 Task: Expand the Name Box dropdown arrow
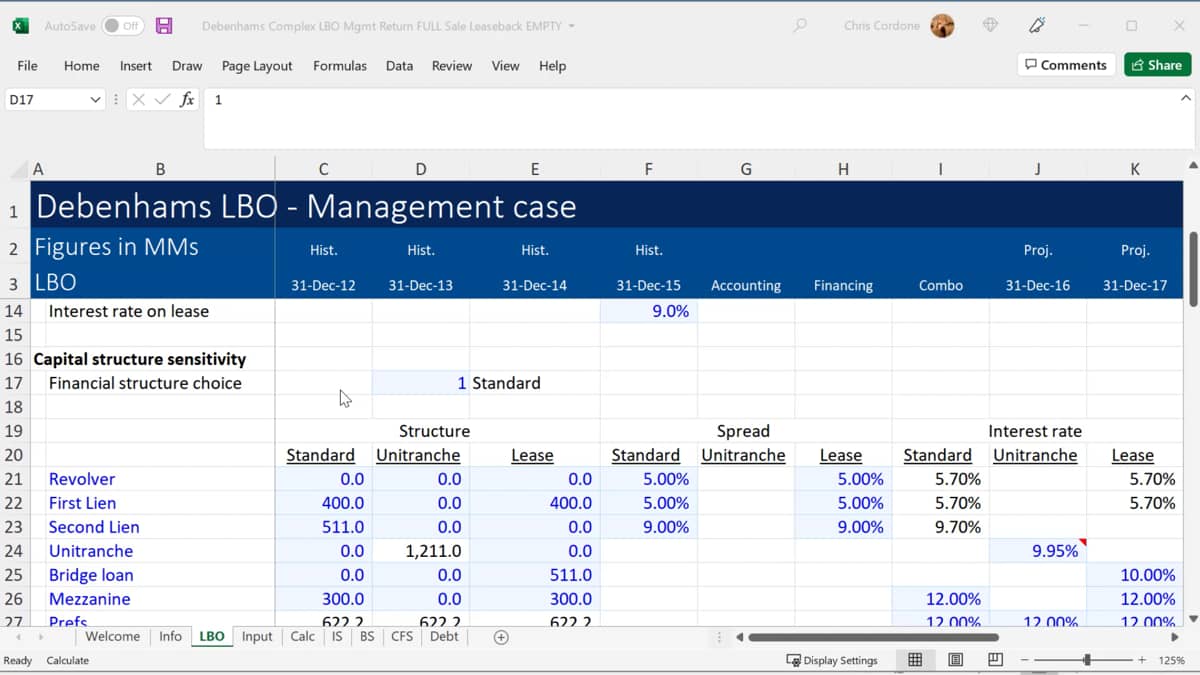coord(96,100)
